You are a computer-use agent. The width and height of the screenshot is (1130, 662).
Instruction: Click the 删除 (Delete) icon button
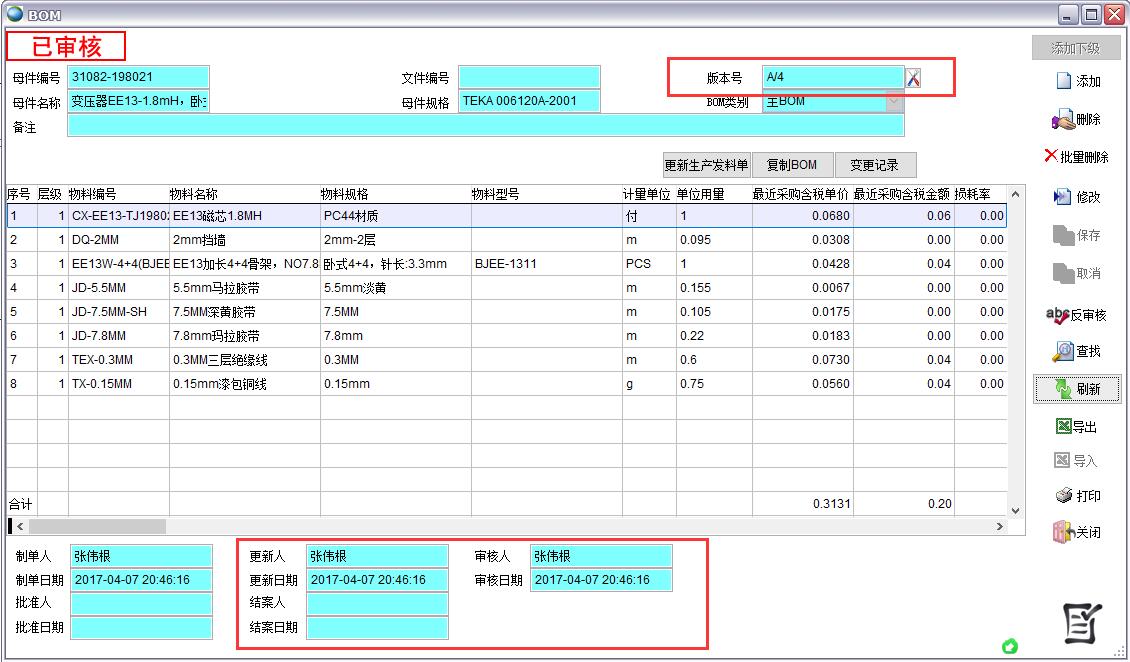pyautogui.click(x=1076, y=120)
